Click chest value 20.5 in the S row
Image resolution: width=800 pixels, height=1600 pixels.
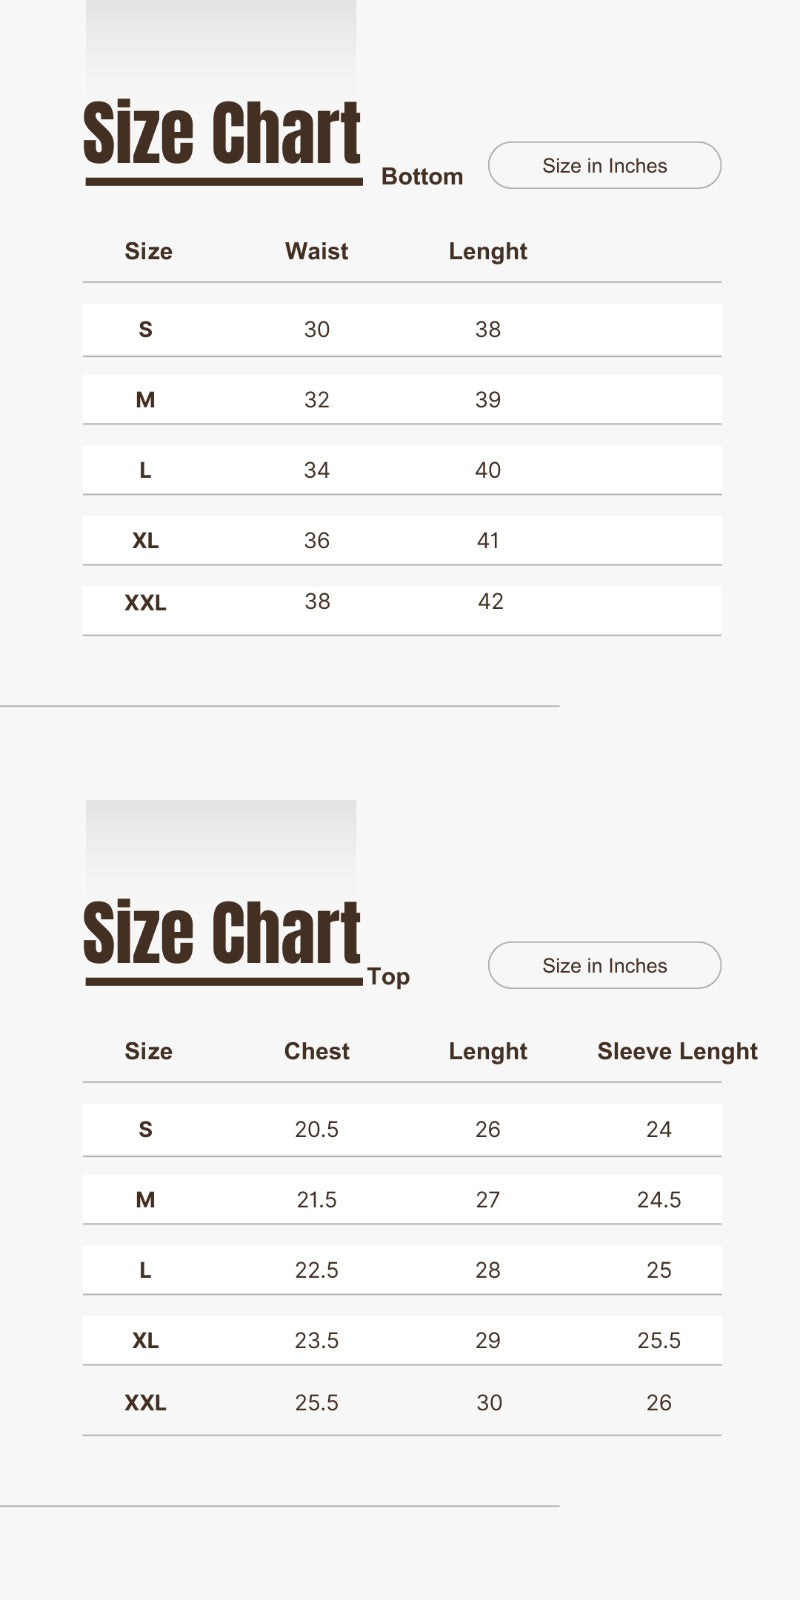coord(316,1130)
